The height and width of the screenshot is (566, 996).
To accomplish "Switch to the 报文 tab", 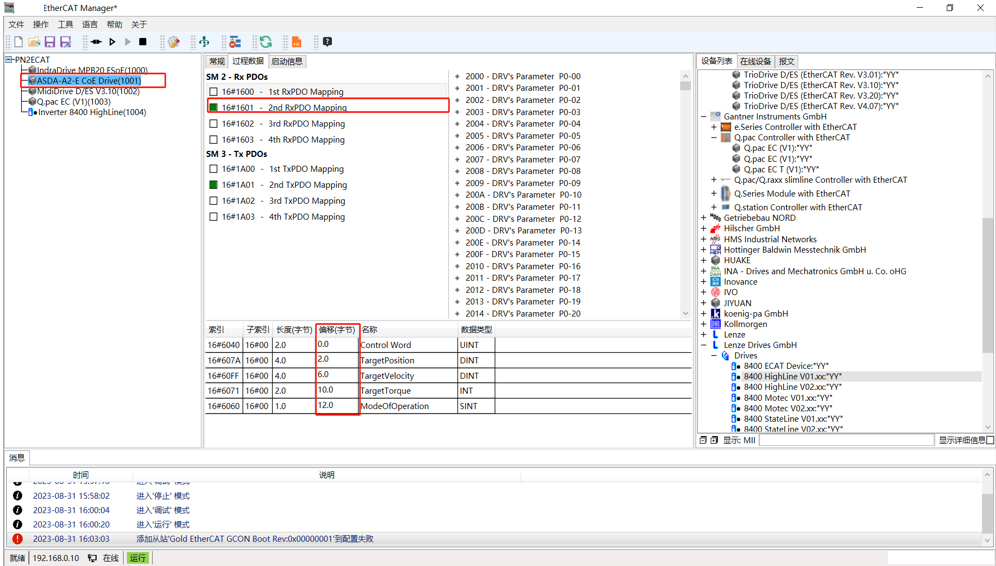I will pos(786,62).
